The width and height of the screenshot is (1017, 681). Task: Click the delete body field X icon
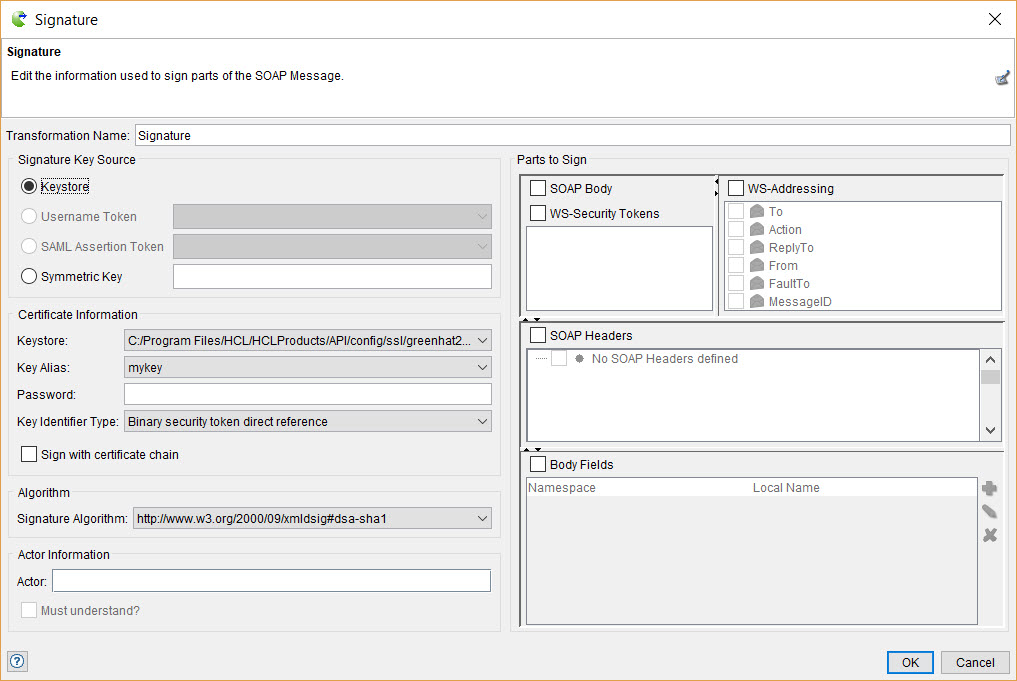tap(989, 535)
